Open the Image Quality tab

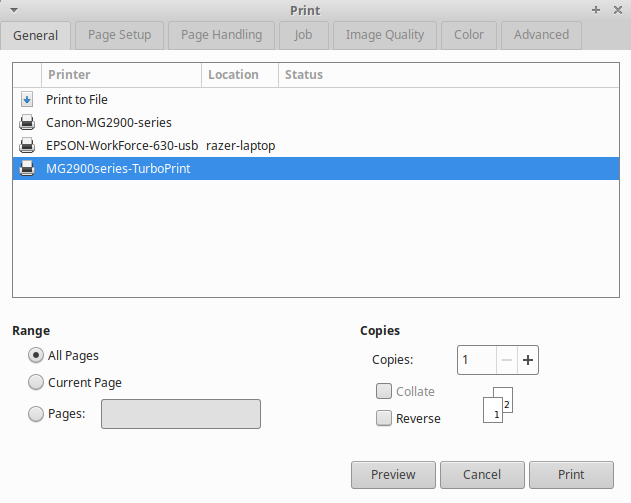point(384,35)
